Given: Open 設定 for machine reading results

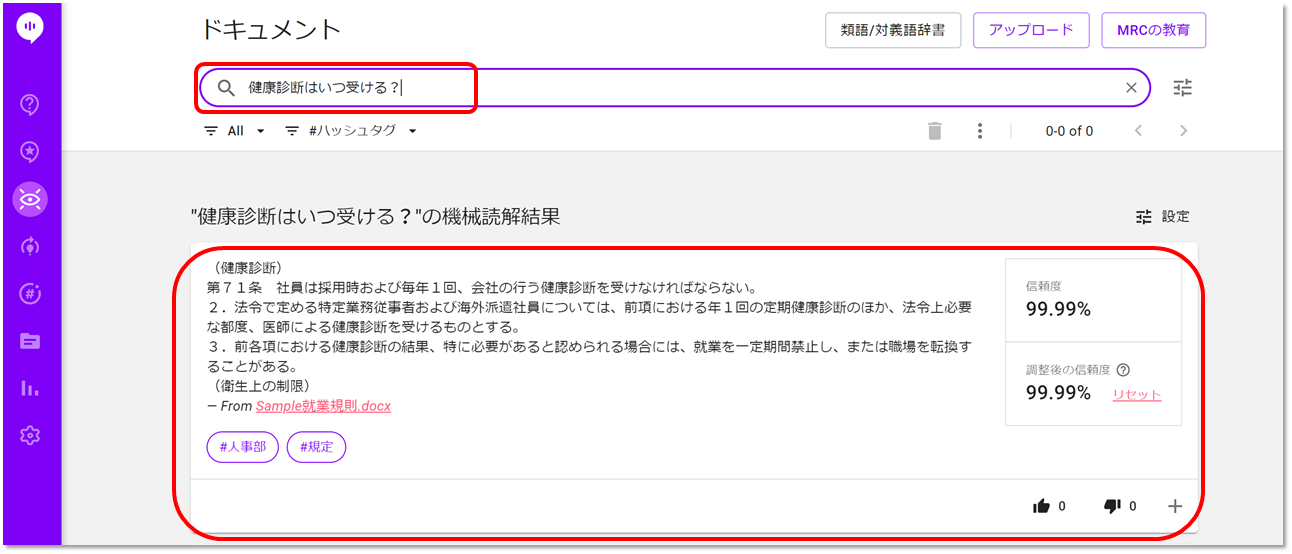Looking at the screenshot, I should tap(1163, 216).
